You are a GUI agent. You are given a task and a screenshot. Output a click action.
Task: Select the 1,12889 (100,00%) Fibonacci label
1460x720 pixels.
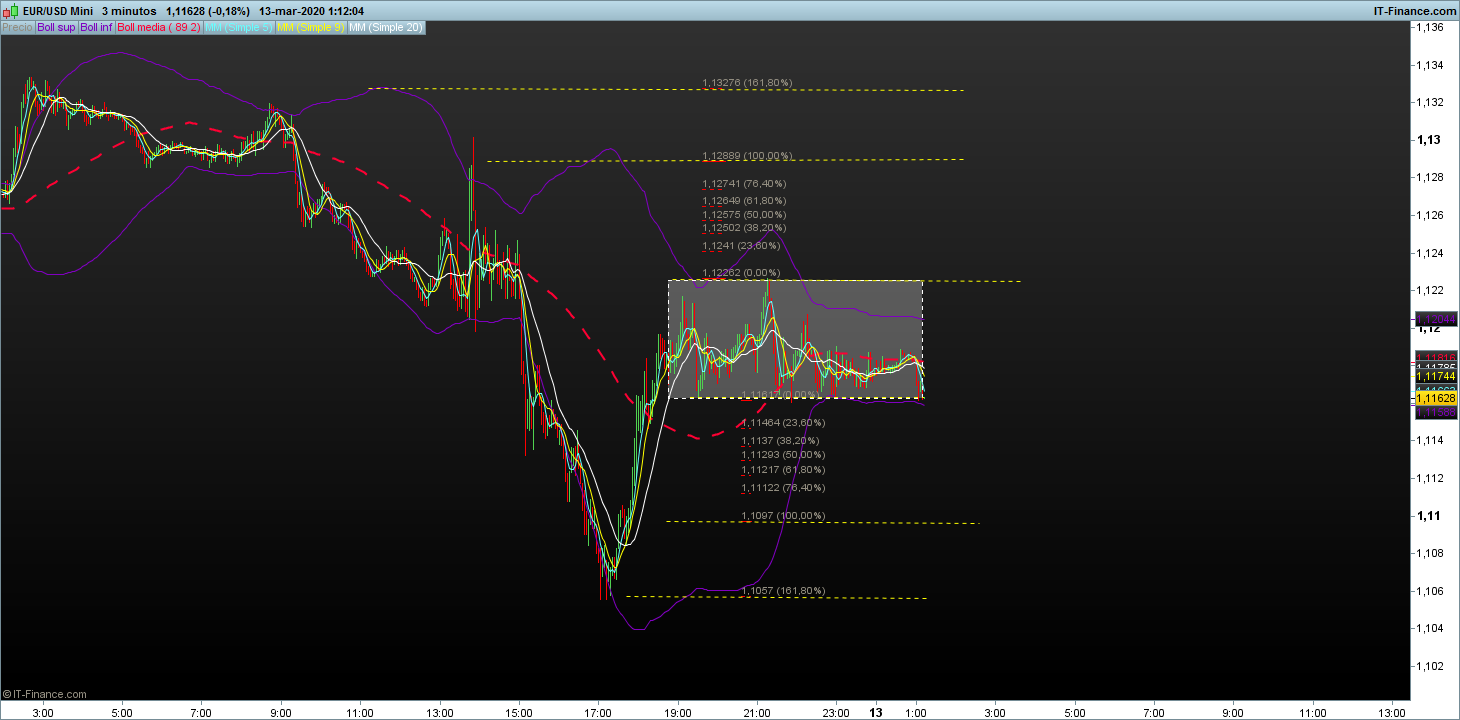click(747, 156)
